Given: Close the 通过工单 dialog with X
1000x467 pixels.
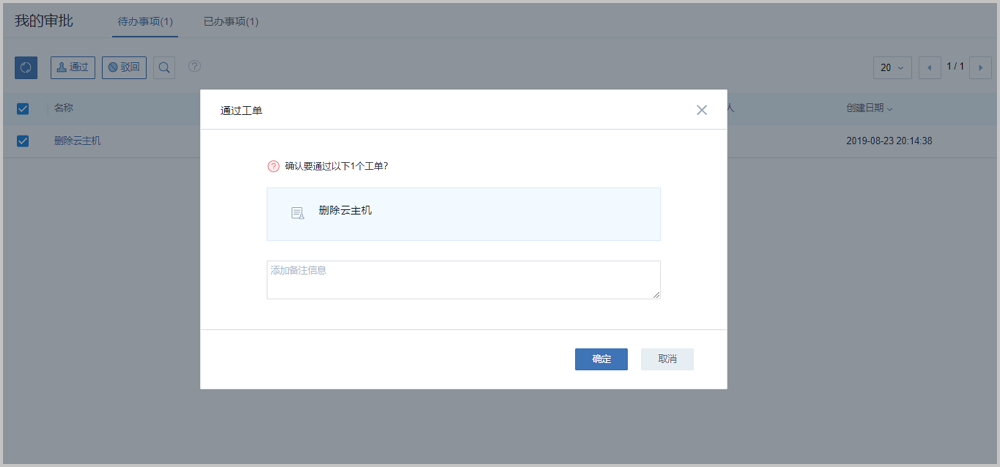Looking at the screenshot, I should (702, 110).
